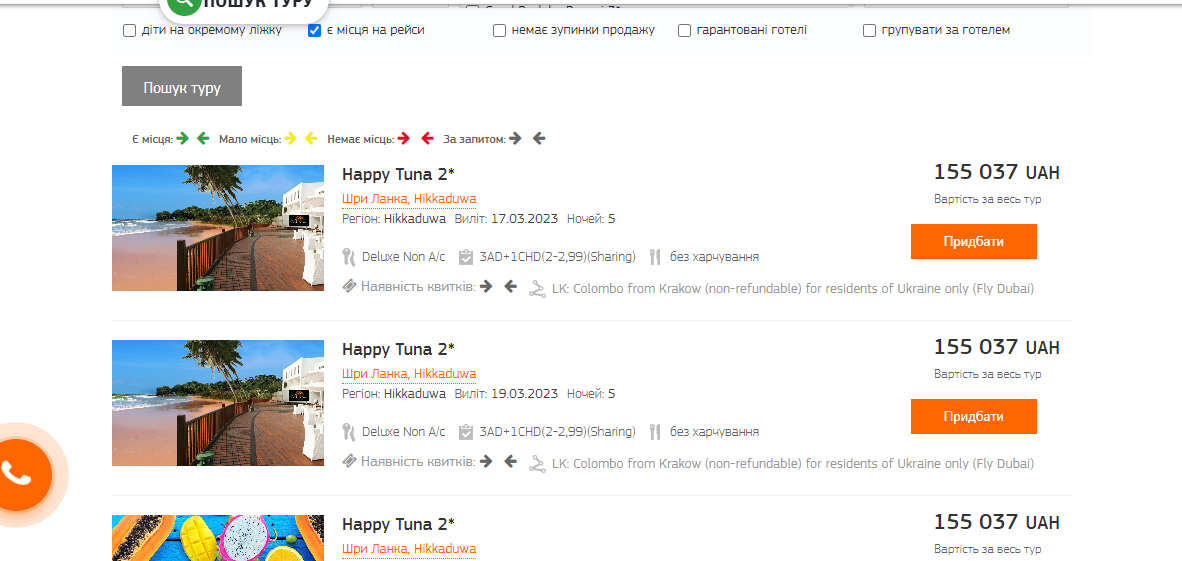Click beach photo of the 19.03.2023 tour
Image resolution: width=1182 pixels, height=561 pixels.
tap(218, 403)
